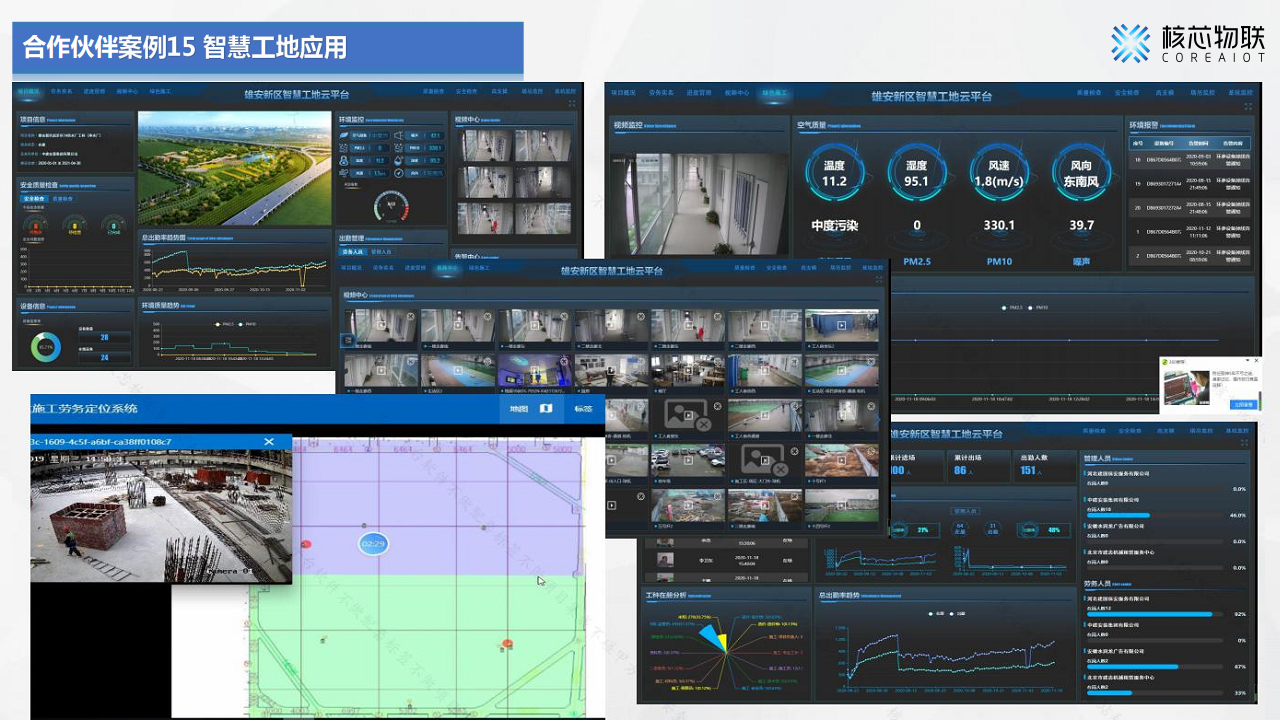Click the red safety gauge in 安全质量检查

pos(36,227)
